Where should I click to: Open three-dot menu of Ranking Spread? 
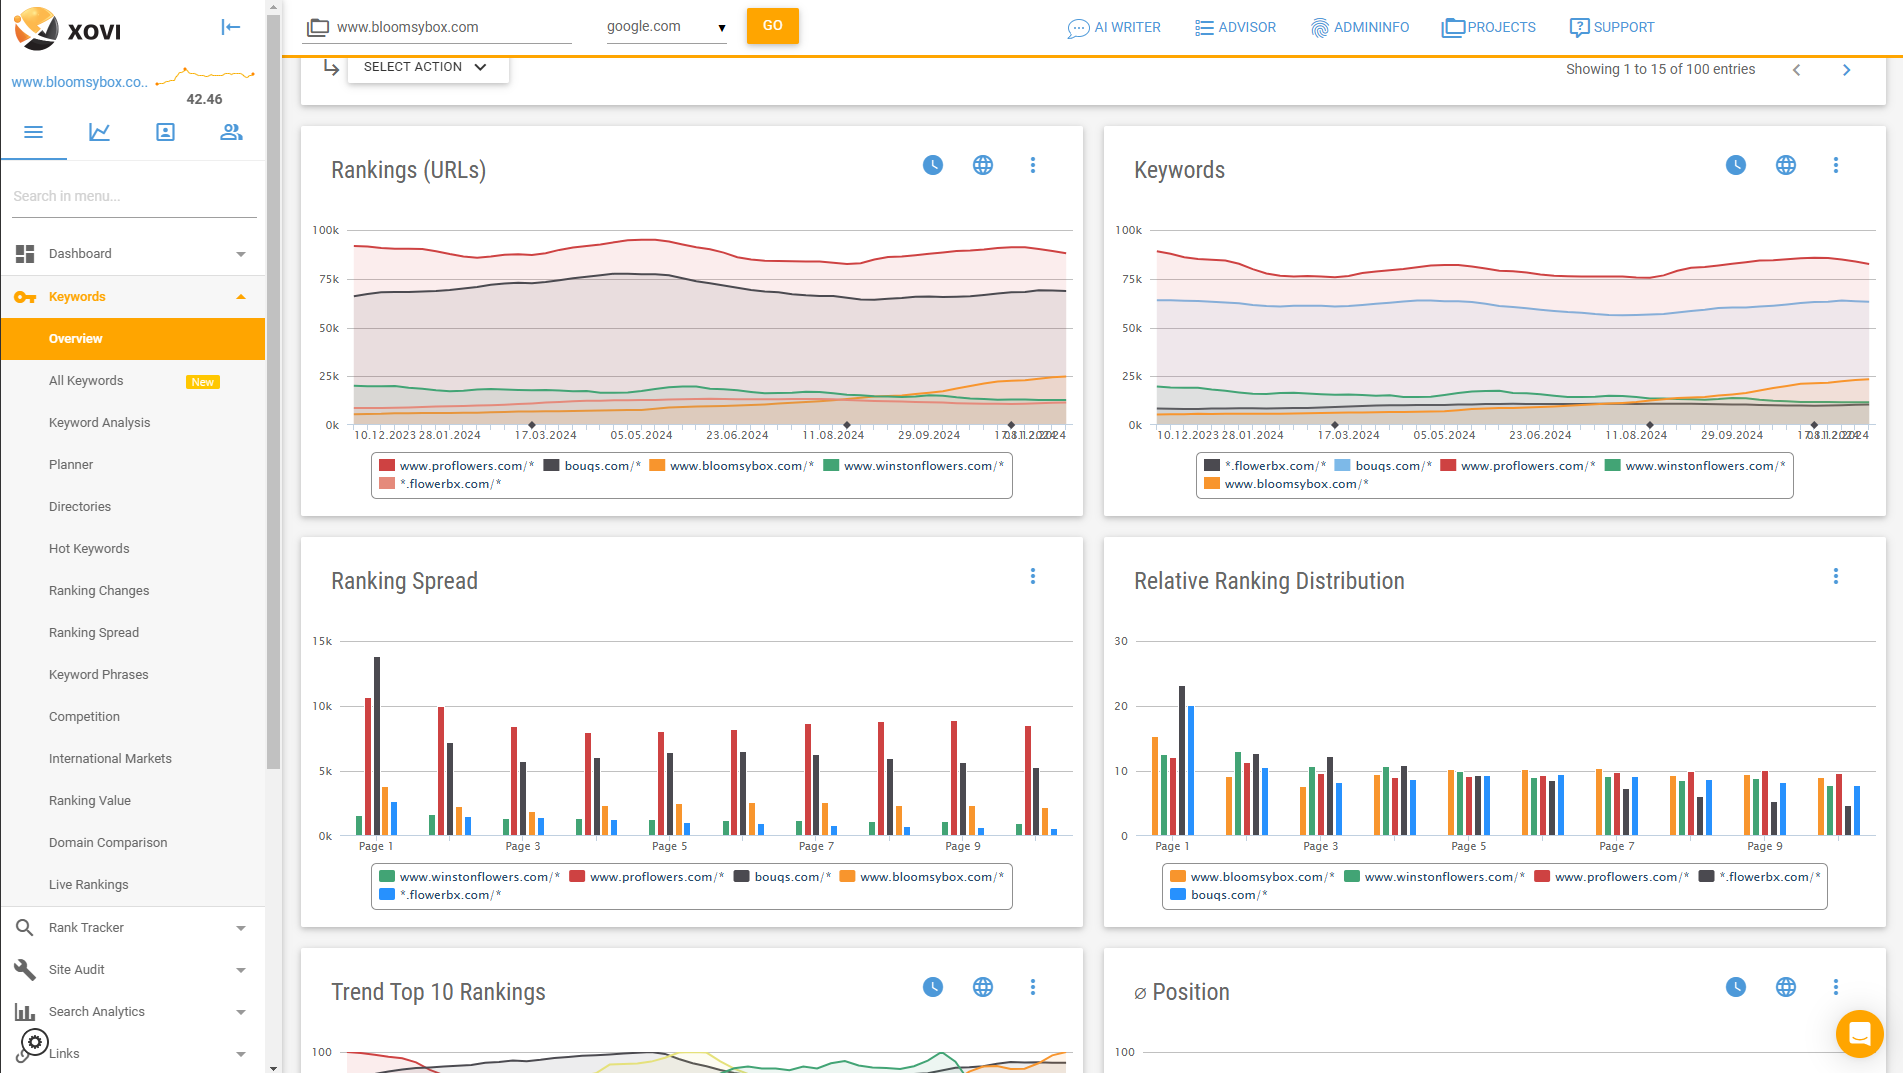[x=1033, y=576]
